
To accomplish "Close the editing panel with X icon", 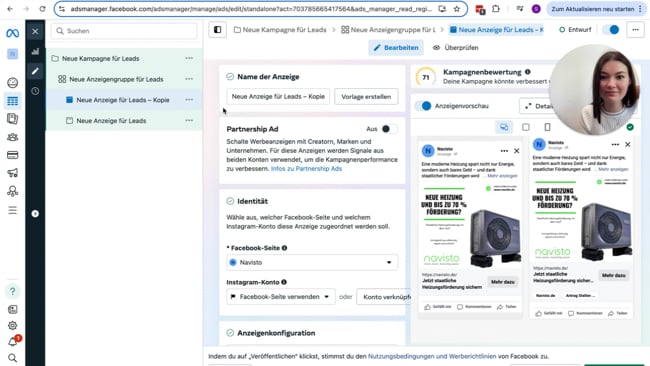I will click(x=35, y=31).
